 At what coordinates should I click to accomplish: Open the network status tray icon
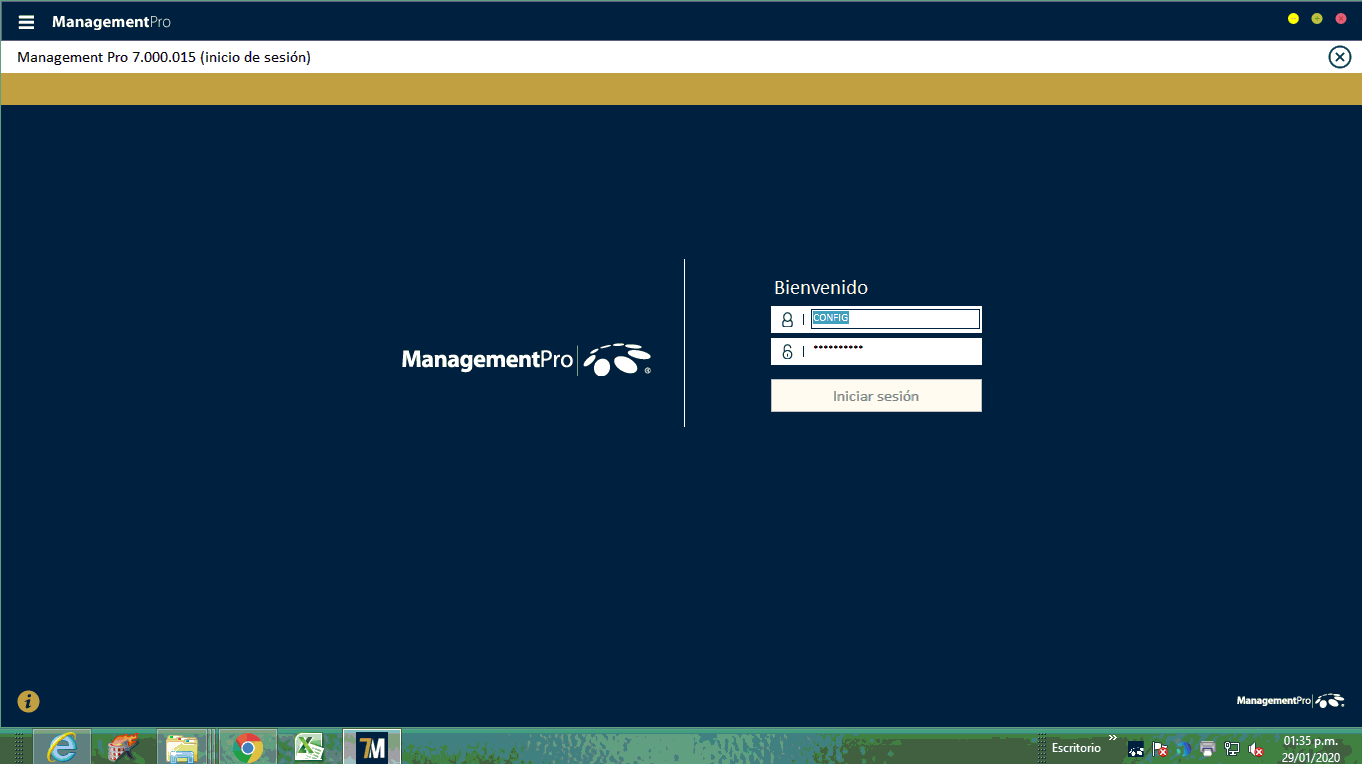(1232, 749)
